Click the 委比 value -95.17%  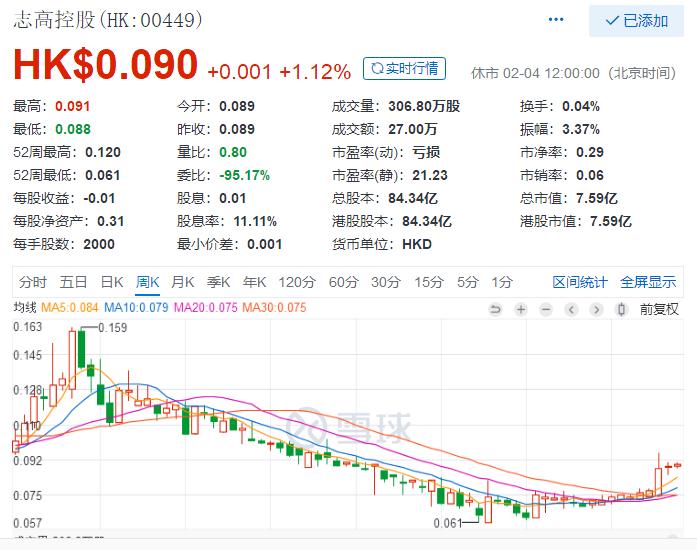point(244,175)
